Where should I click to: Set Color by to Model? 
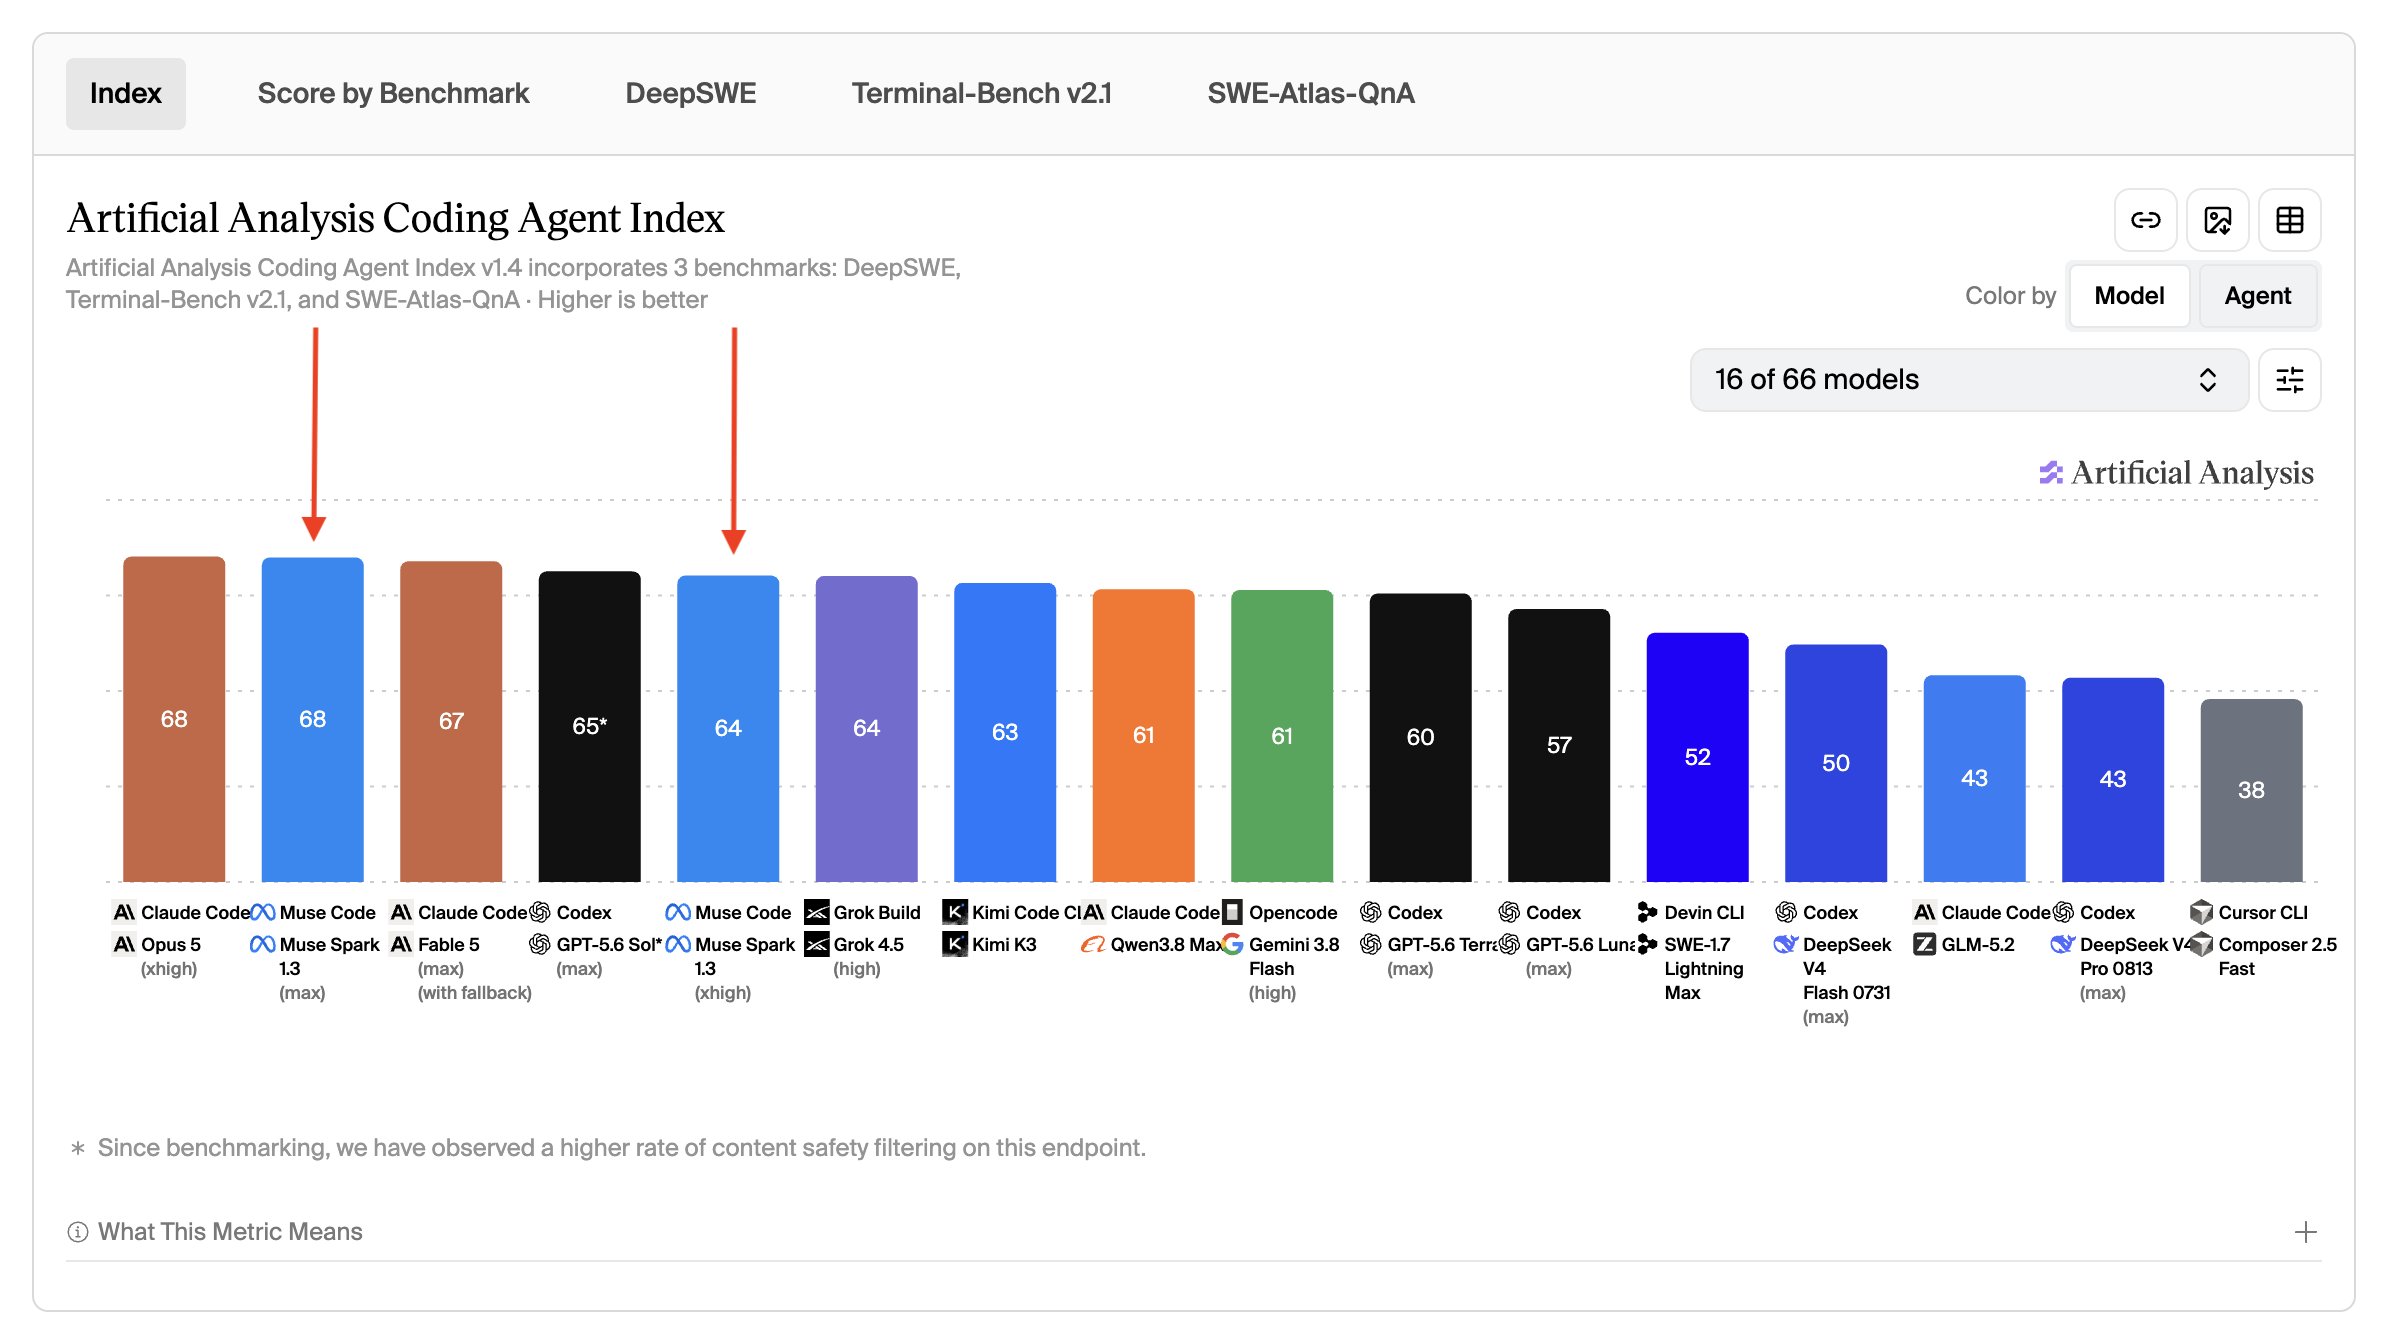click(x=2129, y=296)
